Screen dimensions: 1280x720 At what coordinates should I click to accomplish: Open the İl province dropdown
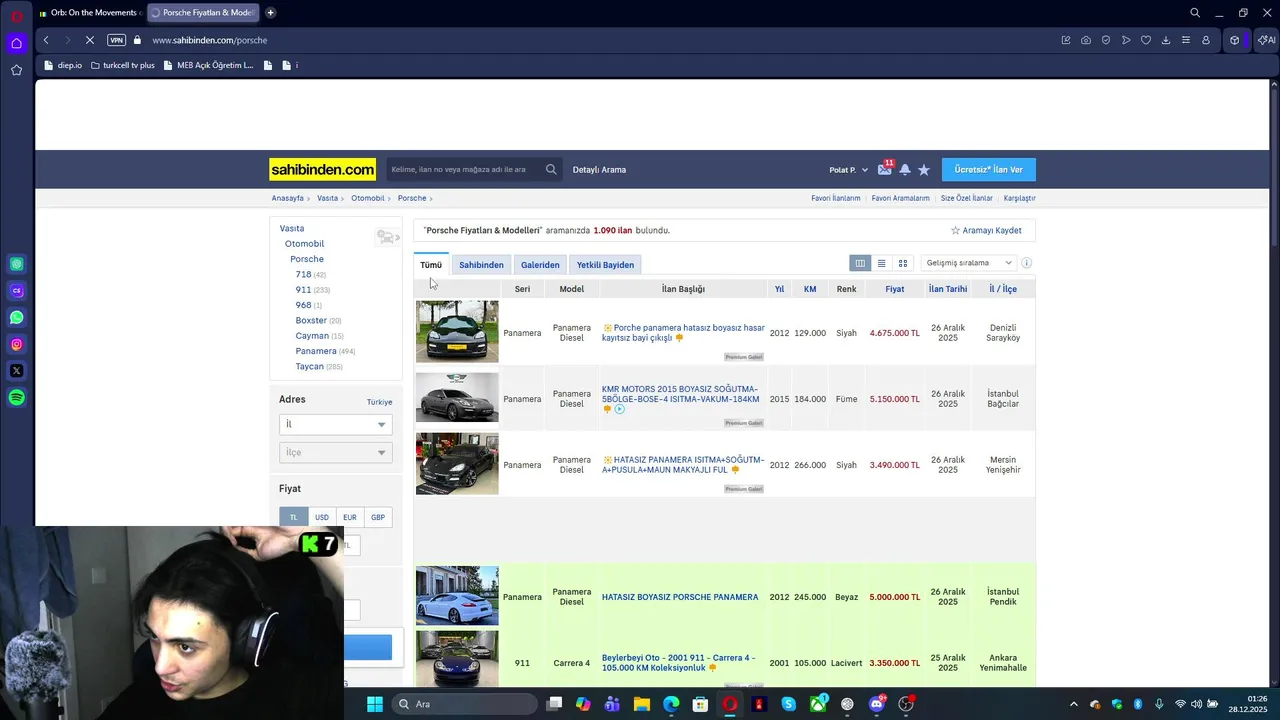tap(335, 424)
